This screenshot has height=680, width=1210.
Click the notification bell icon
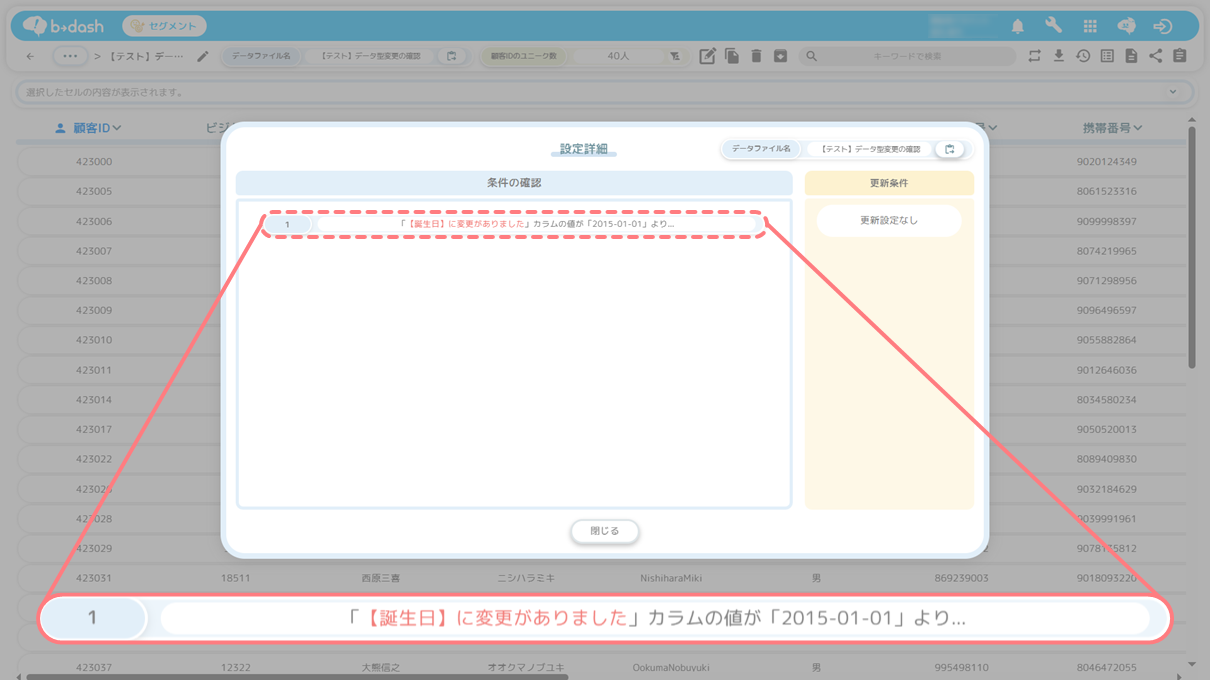pos(1017,26)
